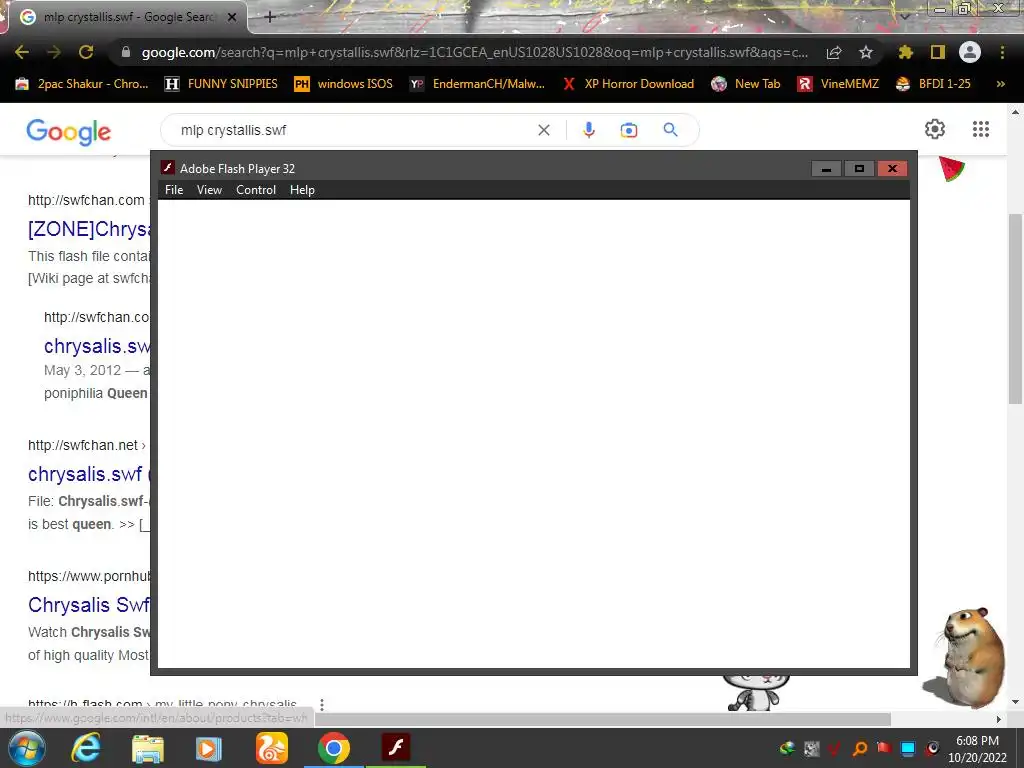Reload the Chrome page
This screenshot has width=1024, height=768.
coord(86,52)
